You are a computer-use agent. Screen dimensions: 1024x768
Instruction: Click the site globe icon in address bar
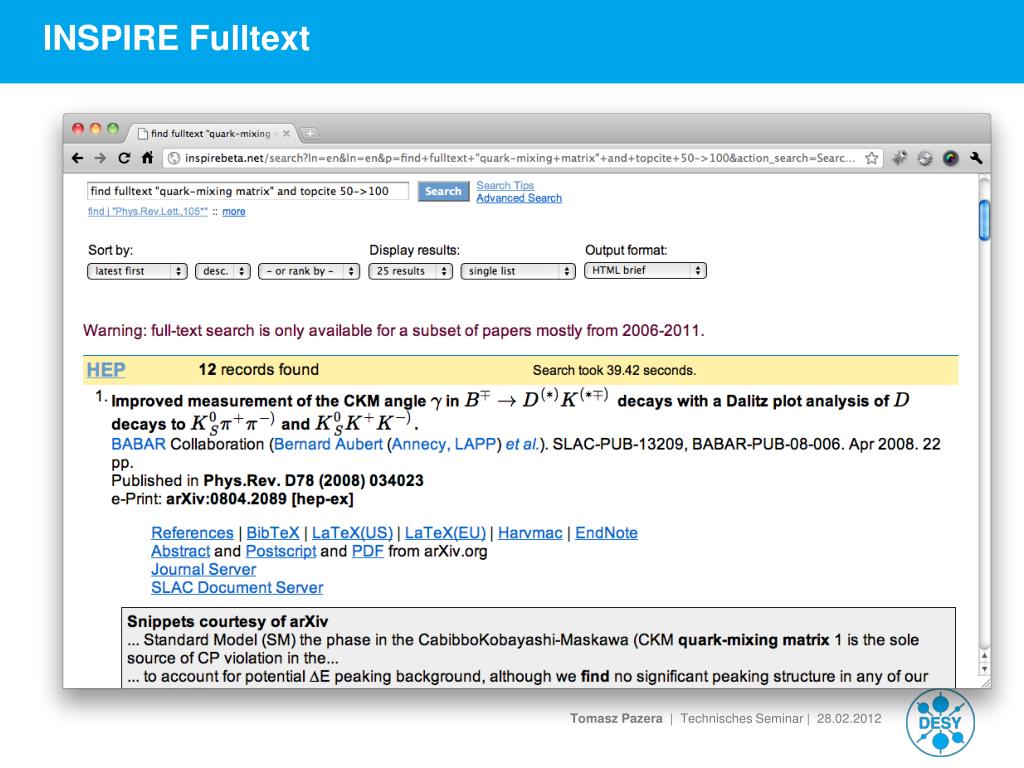pyautogui.click(x=174, y=158)
